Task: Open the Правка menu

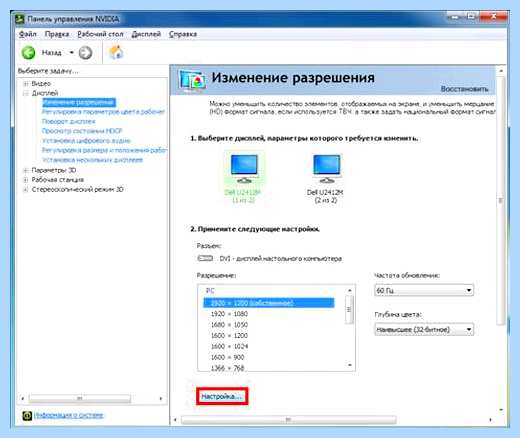Action: click(x=57, y=34)
